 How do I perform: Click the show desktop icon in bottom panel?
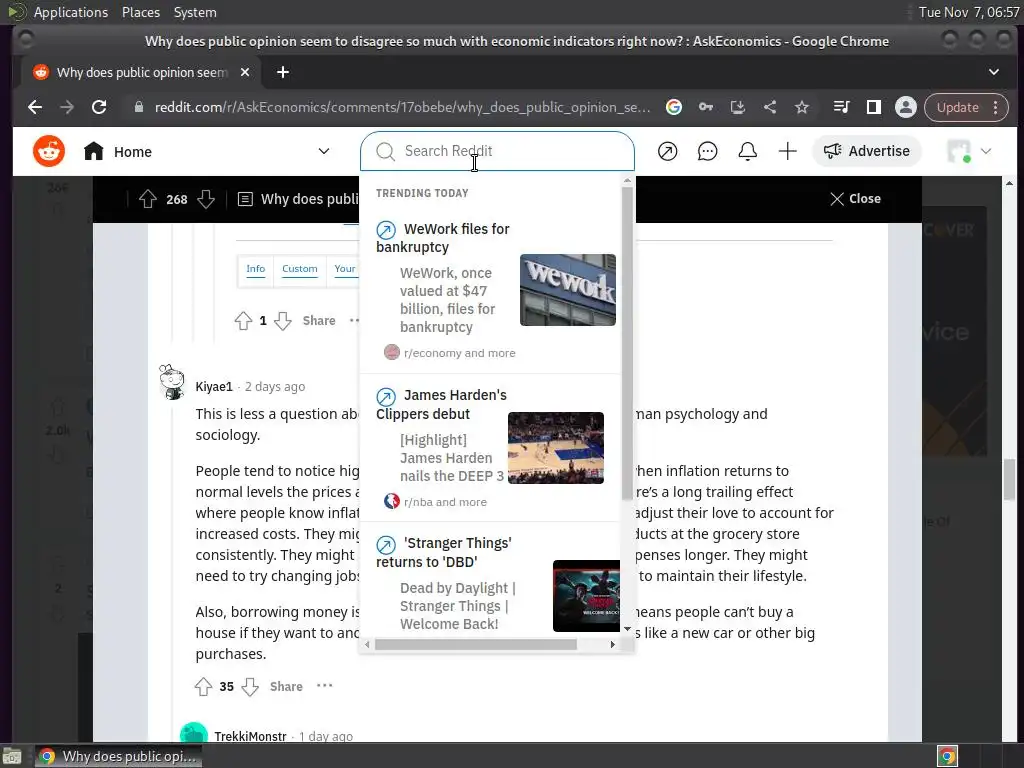click(12, 757)
